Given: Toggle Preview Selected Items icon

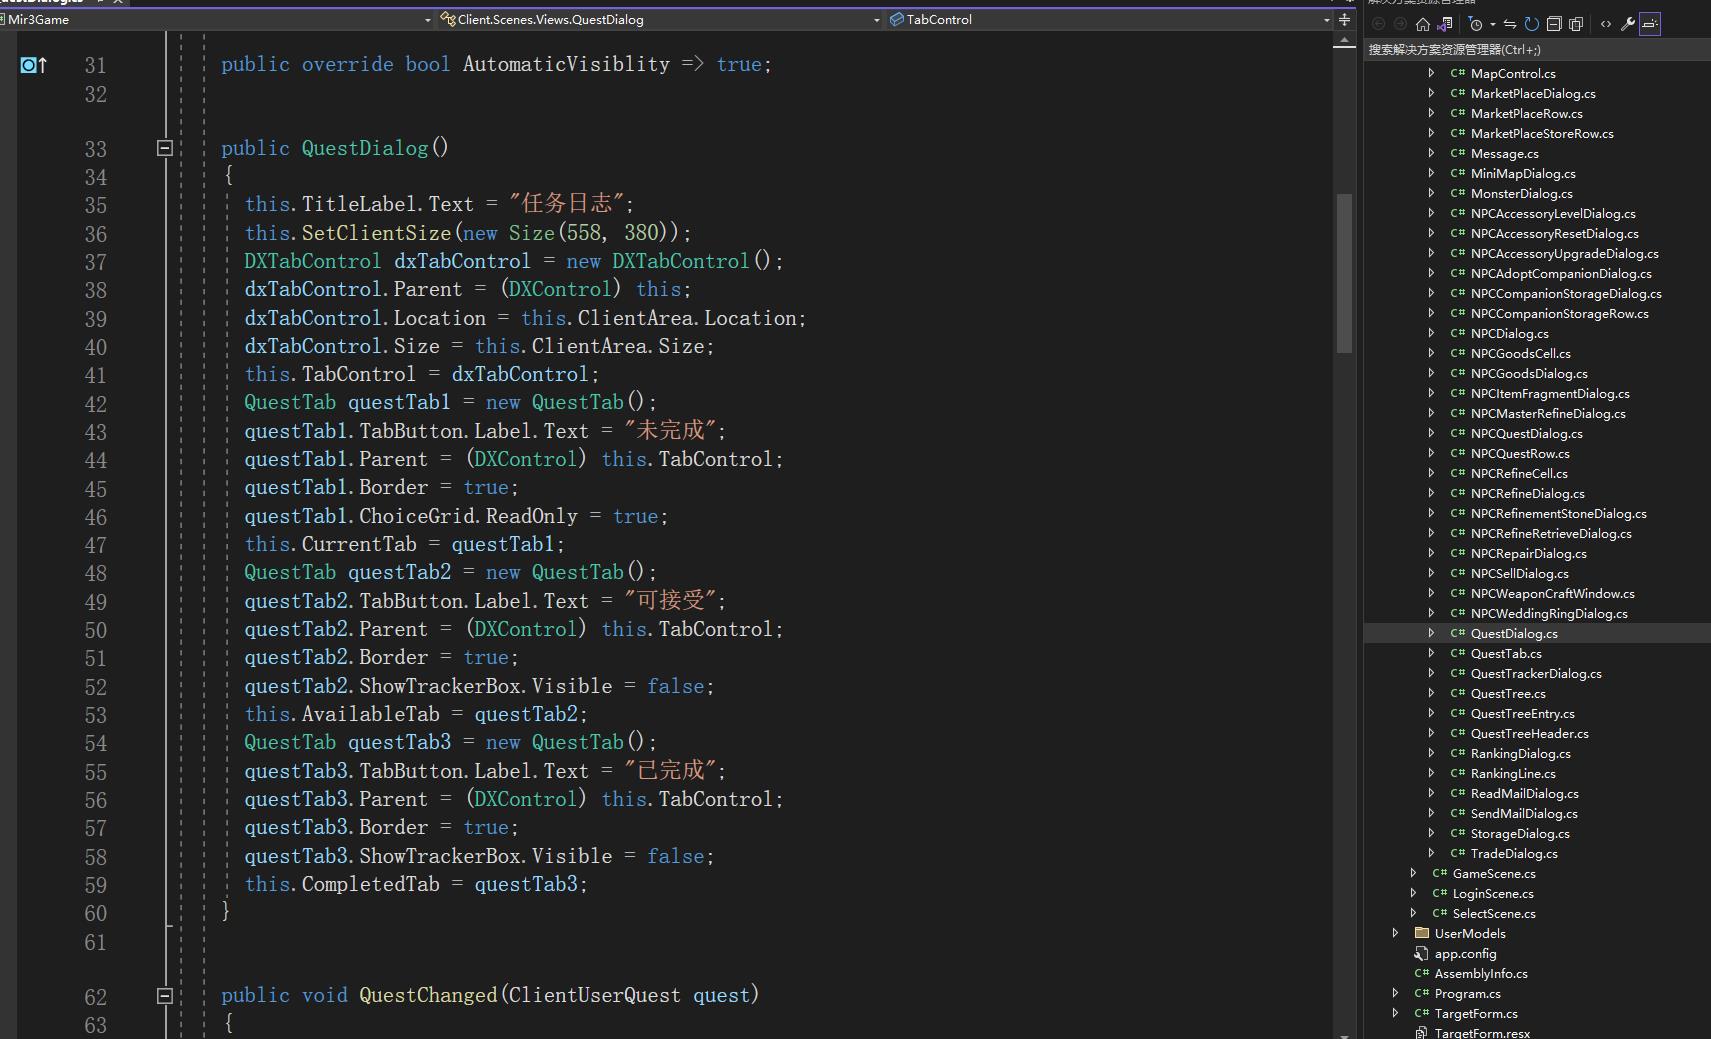Looking at the screenshot, I should 1650,24.
